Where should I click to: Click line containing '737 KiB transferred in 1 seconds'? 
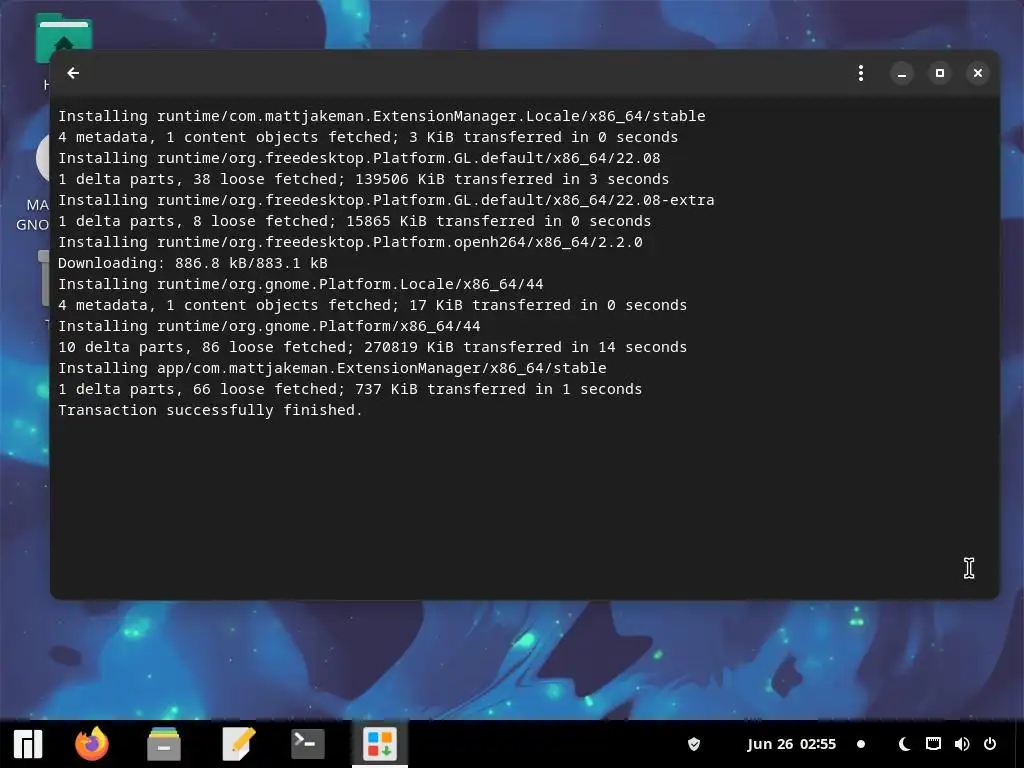point(350,389)
